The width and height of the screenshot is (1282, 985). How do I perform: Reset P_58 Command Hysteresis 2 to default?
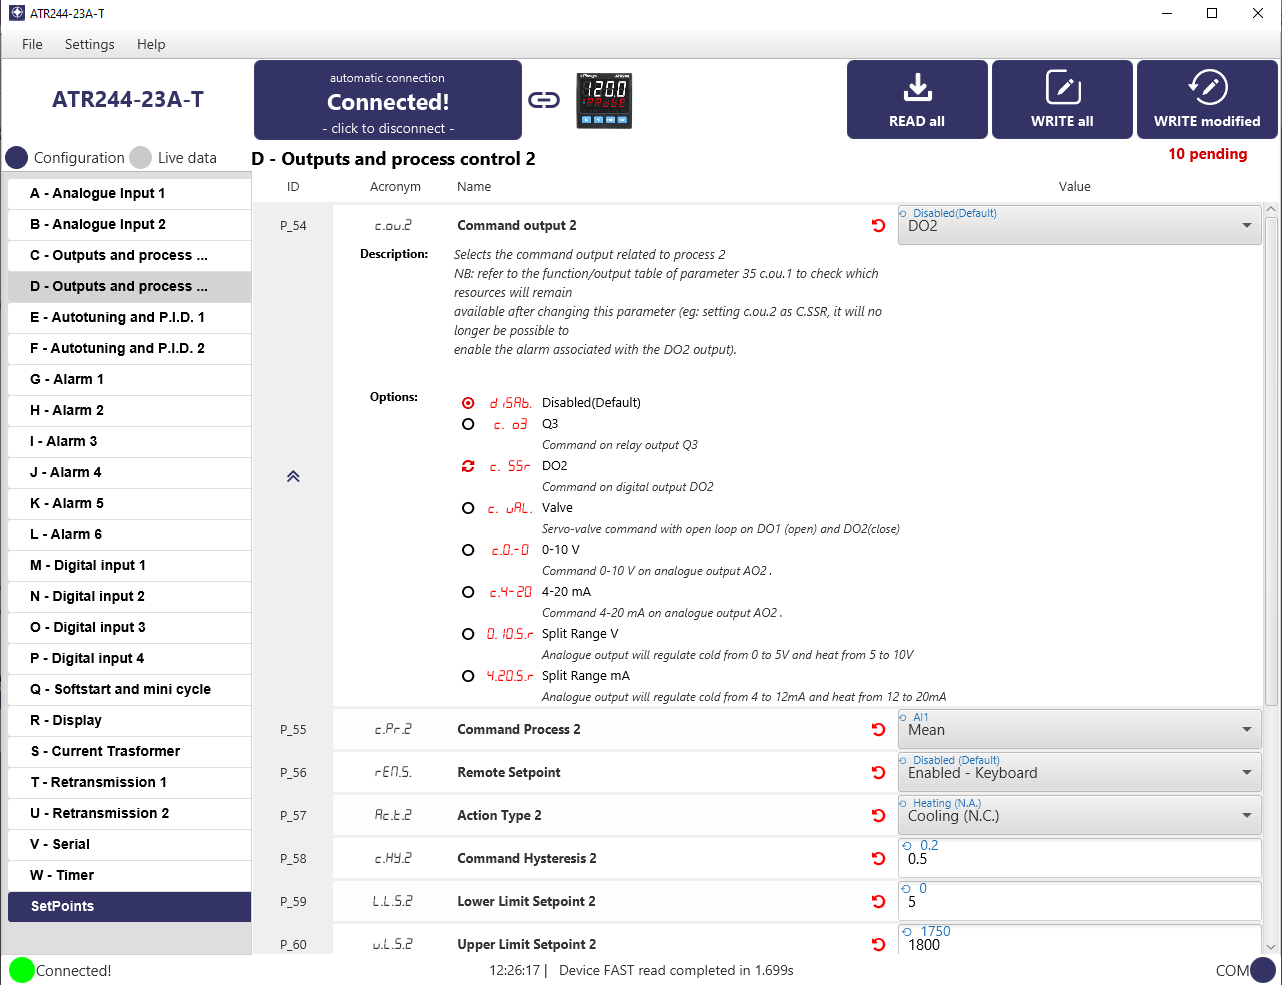[x=879, y=859]
